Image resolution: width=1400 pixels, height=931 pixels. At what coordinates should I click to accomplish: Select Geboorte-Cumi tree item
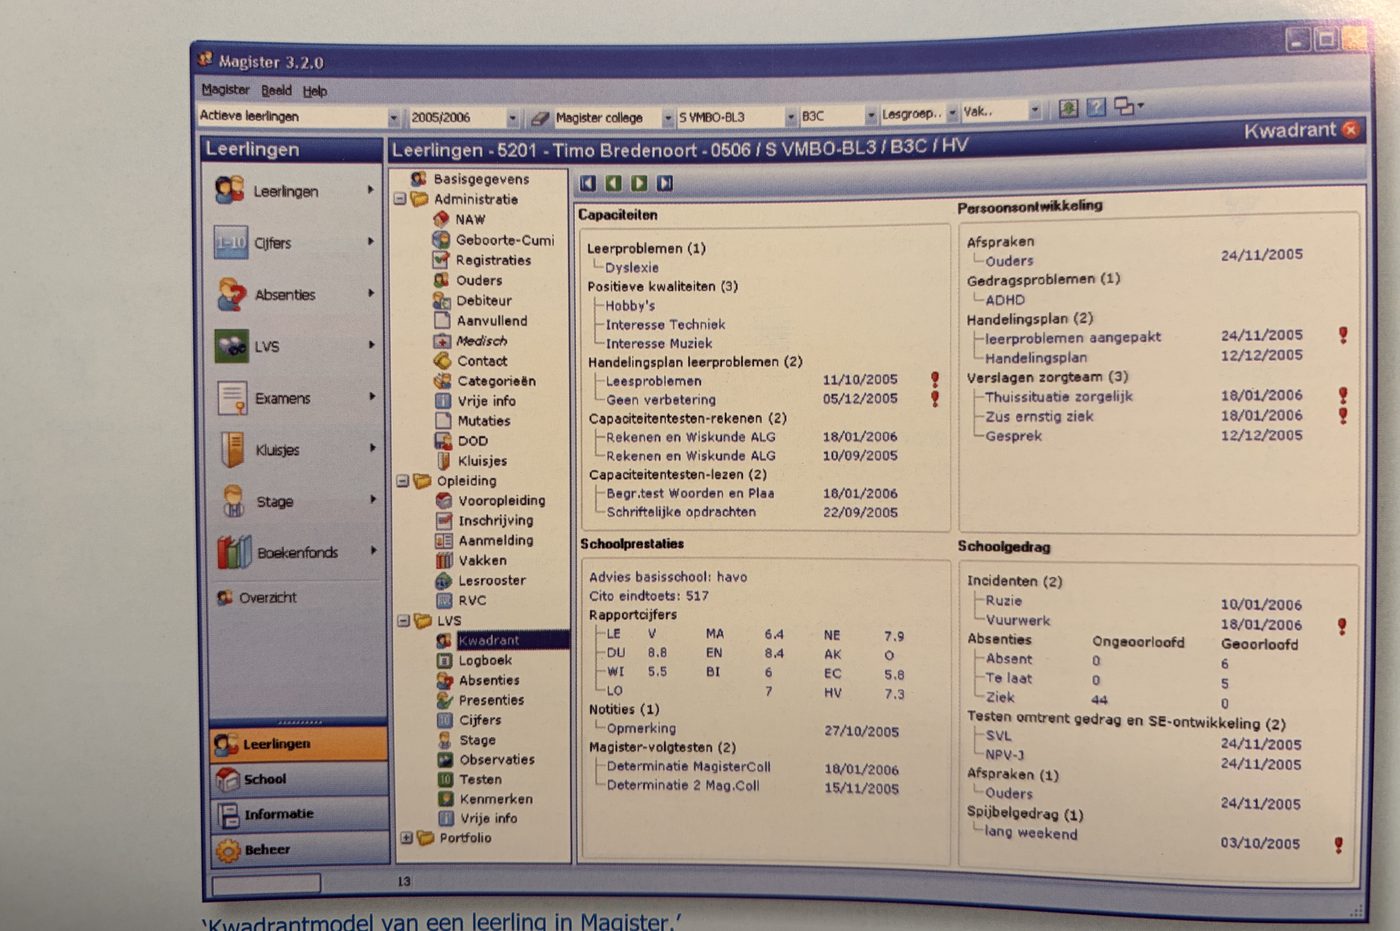click(507, 240)
